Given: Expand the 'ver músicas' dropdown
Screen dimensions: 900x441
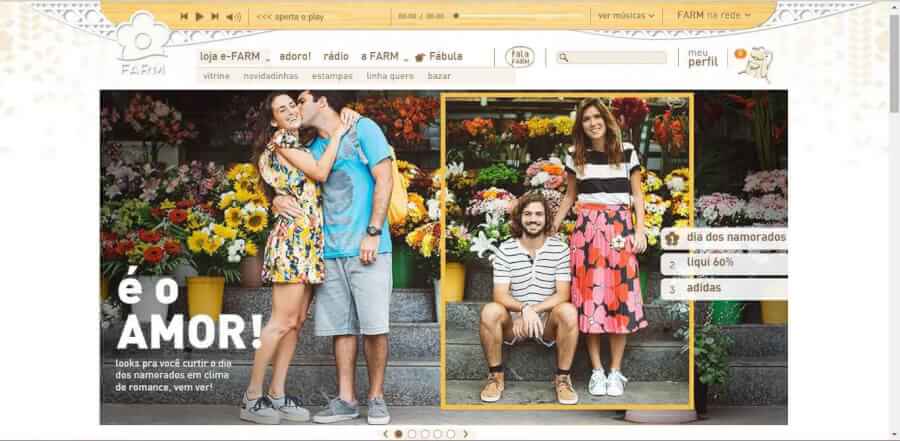Looking at the screenshot, I should click(x=626, y=16).
